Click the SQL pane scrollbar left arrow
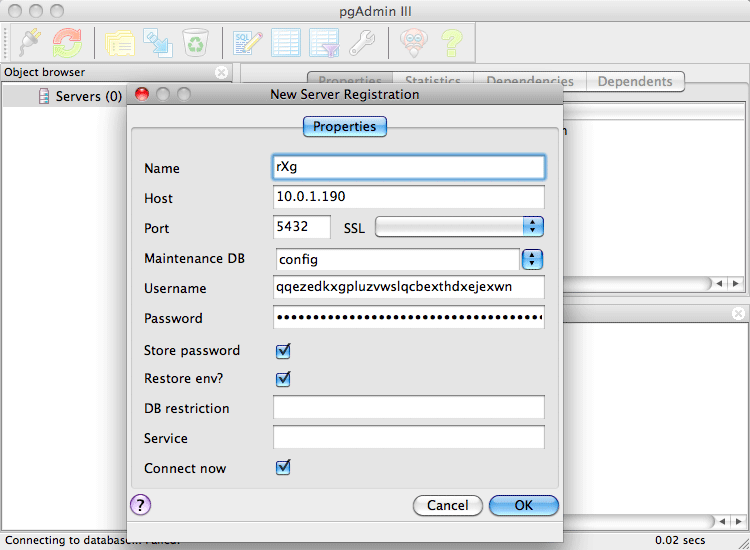750x550 pixels. pyautogui.click(x=723, y=521)
